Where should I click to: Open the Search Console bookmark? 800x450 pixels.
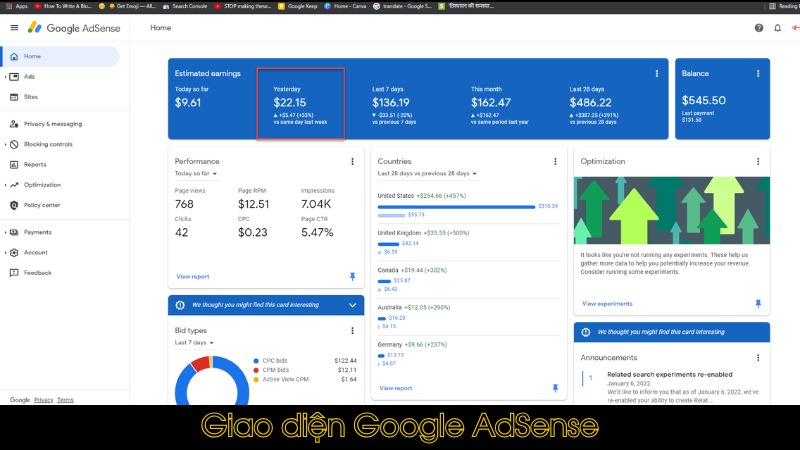185,6
